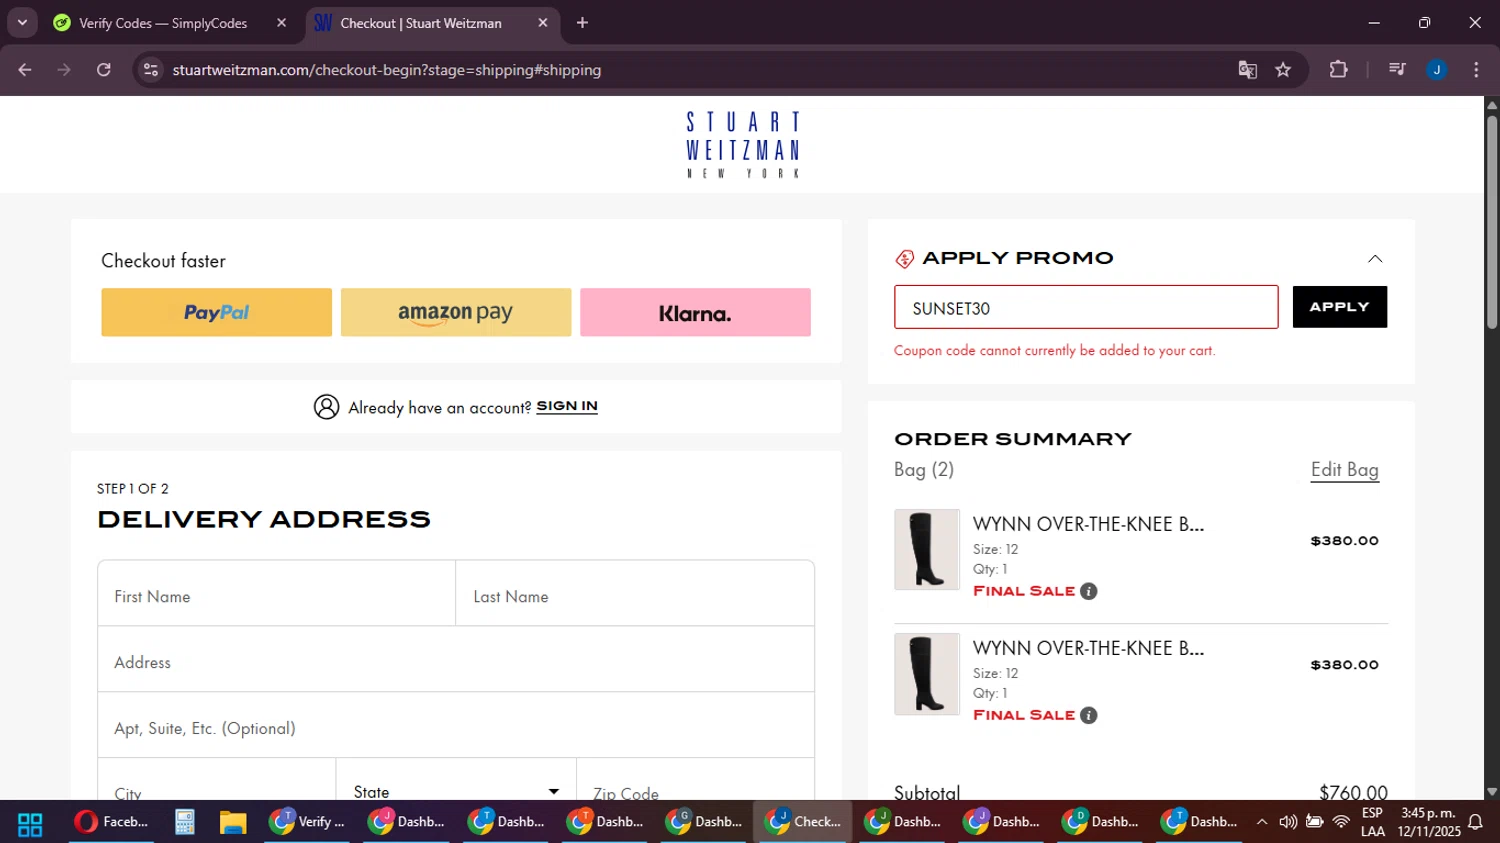Image resolution: width=1500 pixels, height=843 pixels.
Task: Click the page vertical scrollbar
Action: point(1492,222)
